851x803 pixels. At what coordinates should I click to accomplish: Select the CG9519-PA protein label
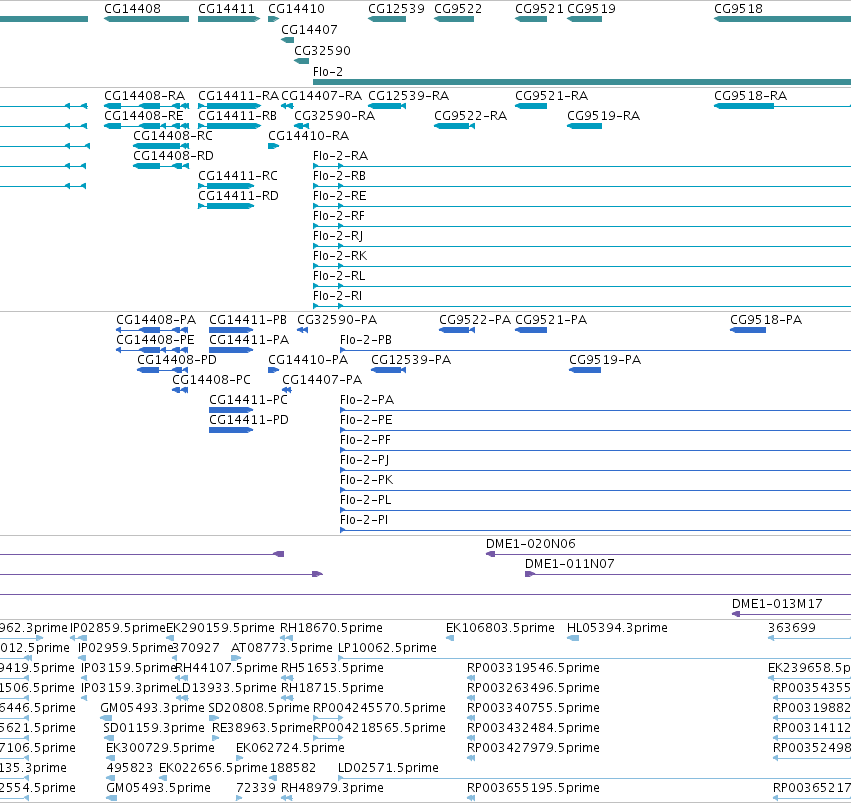[x=605, y=360]
